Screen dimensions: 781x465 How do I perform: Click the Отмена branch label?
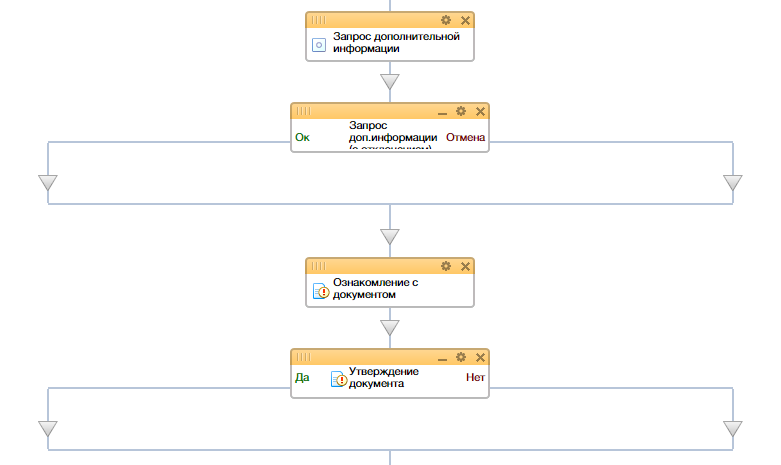point(465,137)
